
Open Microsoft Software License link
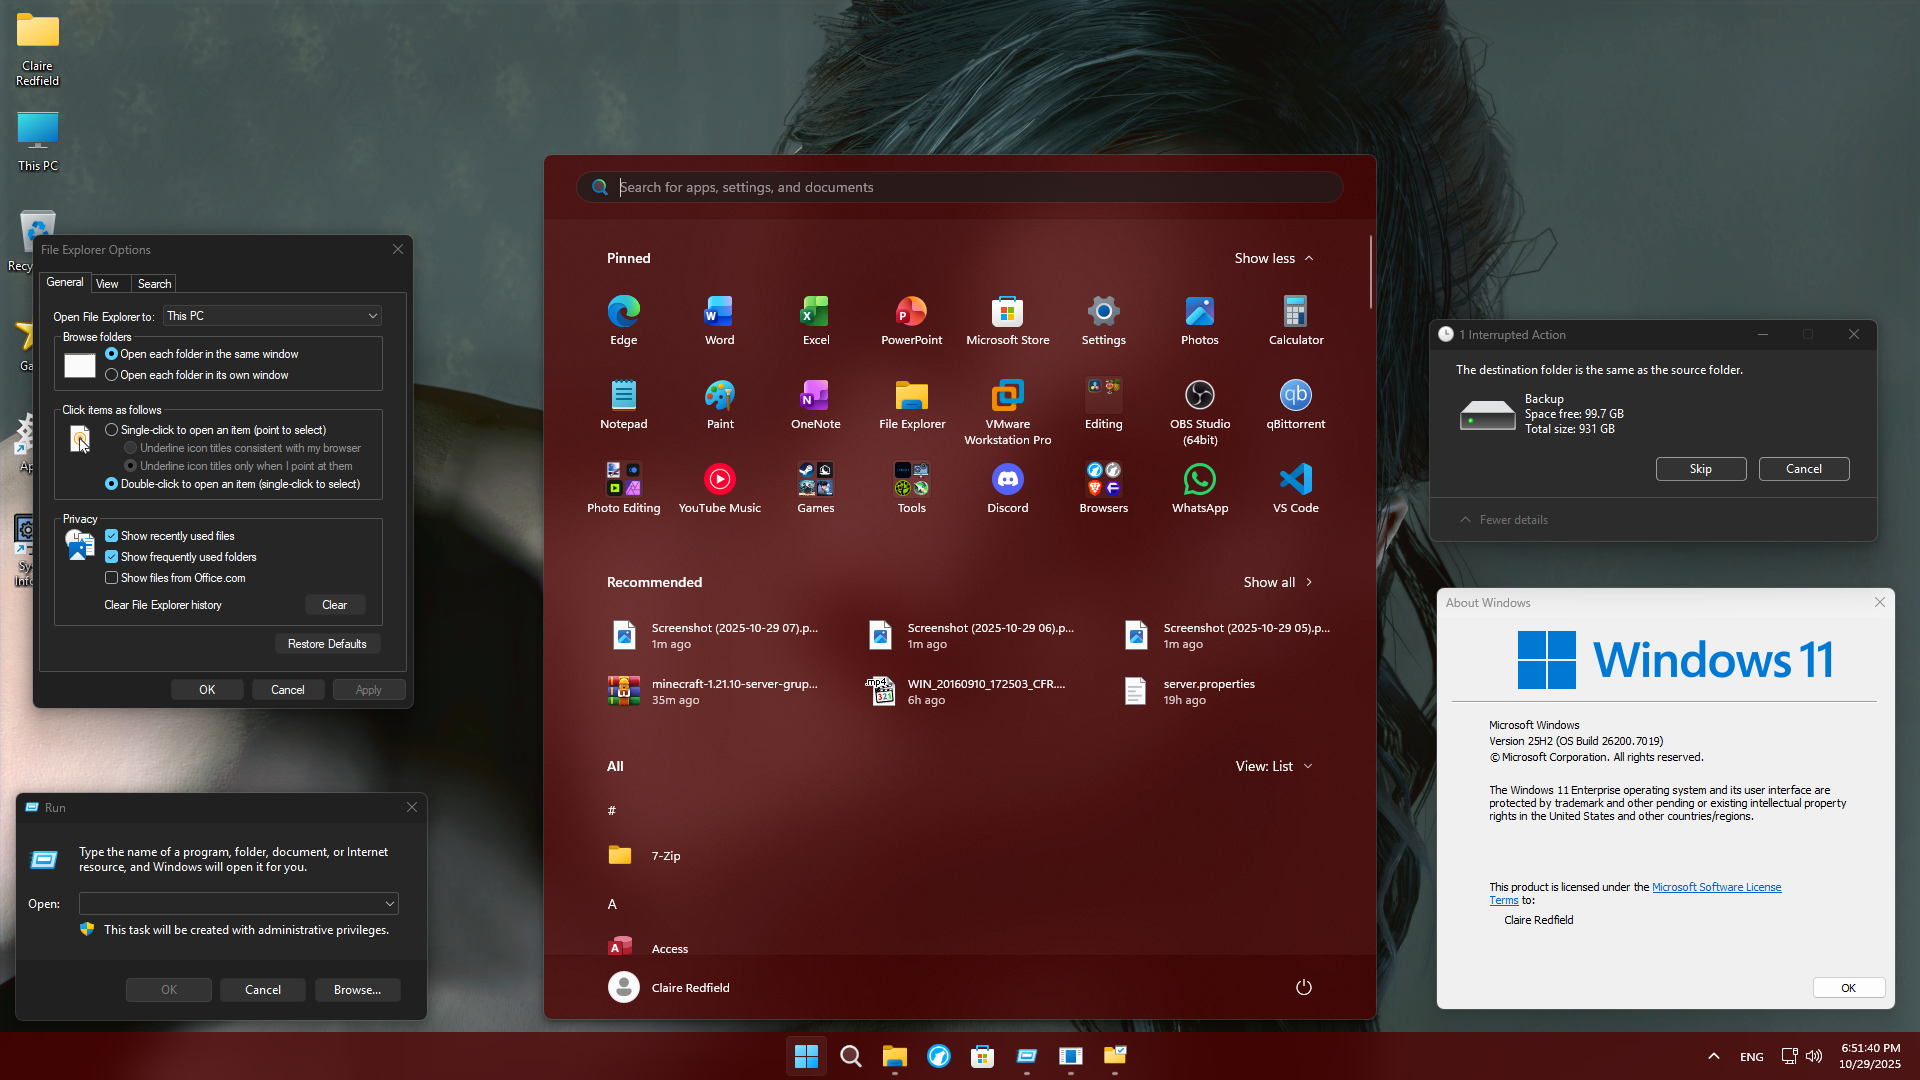1716,887
